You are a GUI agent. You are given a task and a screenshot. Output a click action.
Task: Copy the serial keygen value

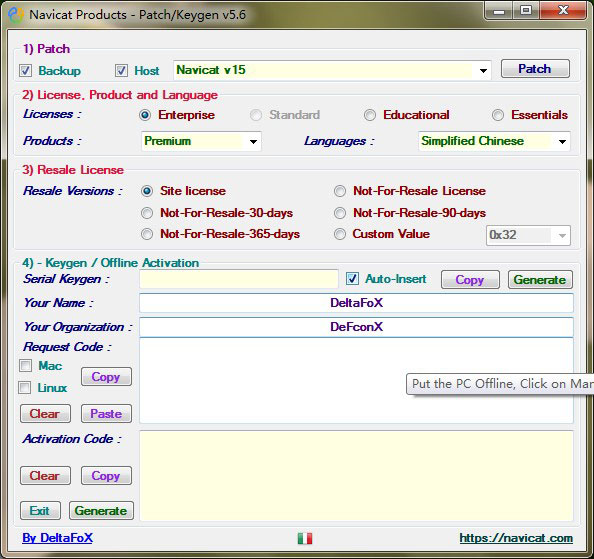[470, 280]
